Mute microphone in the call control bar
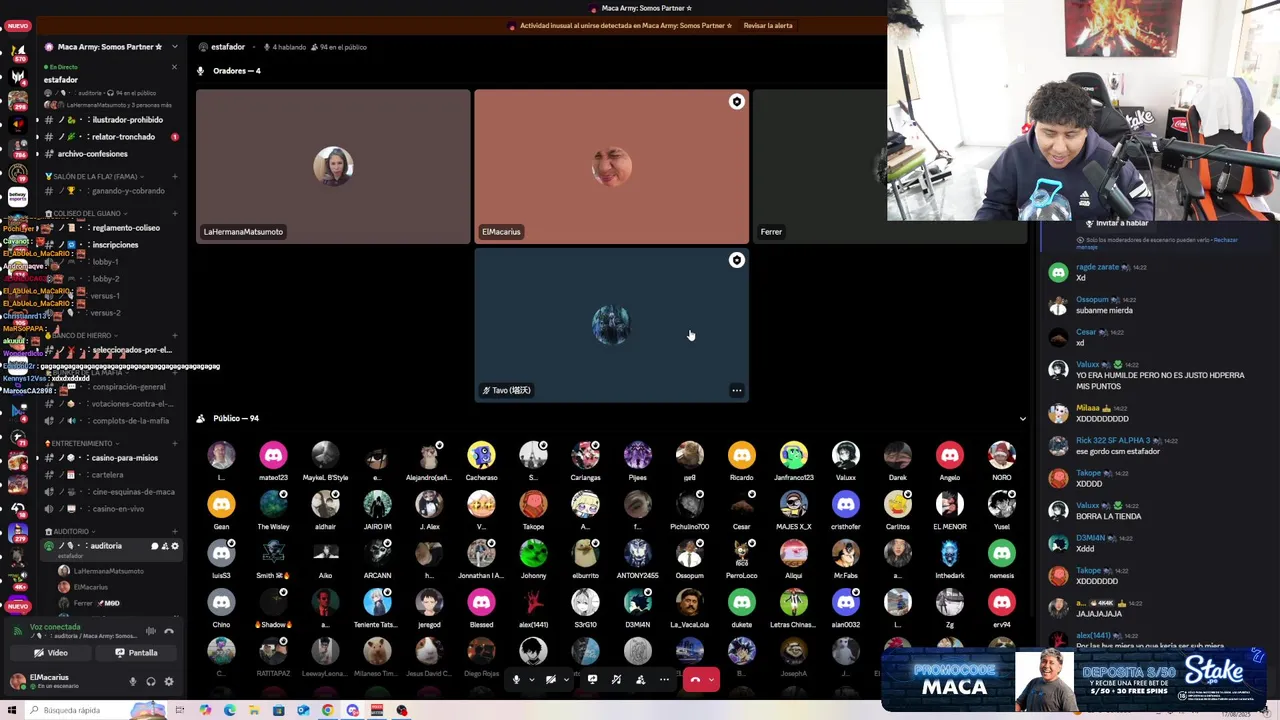This screenshot has height=720, width=1280. tap(516, 680)
